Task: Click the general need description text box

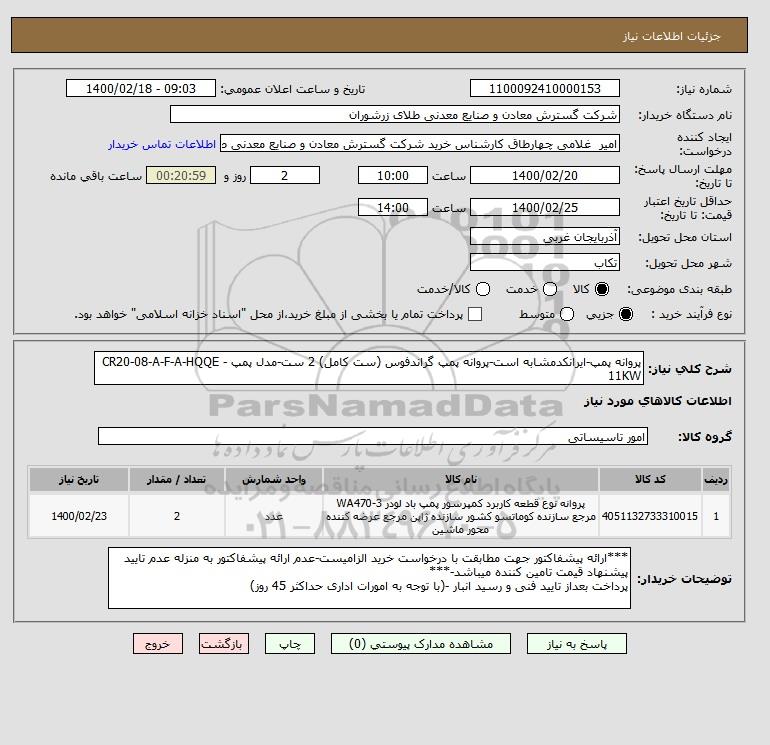Action: (369, 368)
